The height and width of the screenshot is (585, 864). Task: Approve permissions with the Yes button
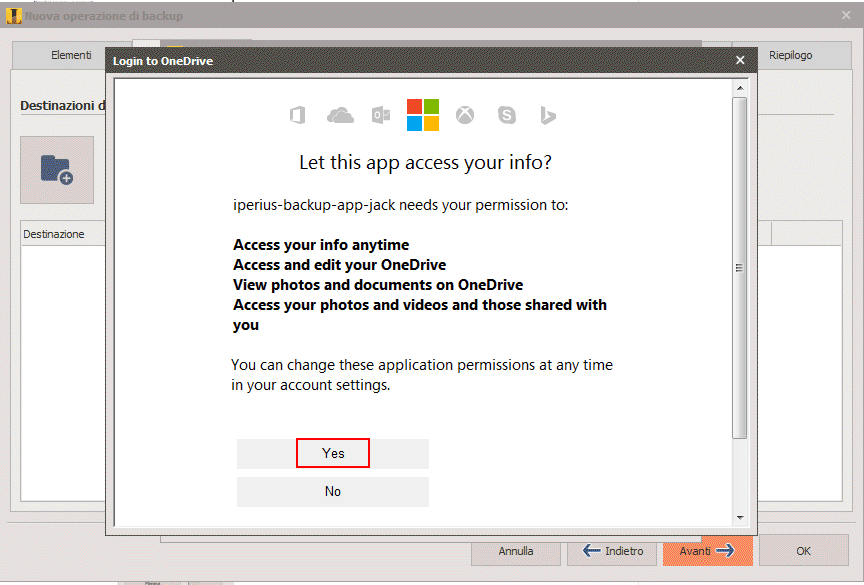click(333, 453)
